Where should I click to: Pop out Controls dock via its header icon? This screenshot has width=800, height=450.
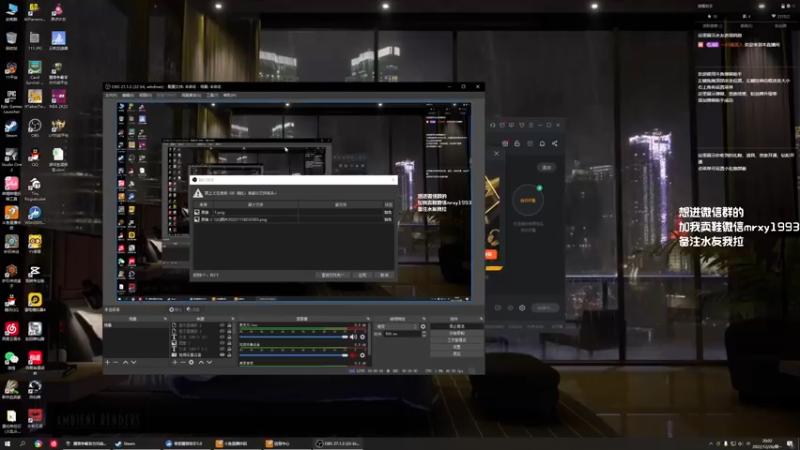tap(481, 319)
